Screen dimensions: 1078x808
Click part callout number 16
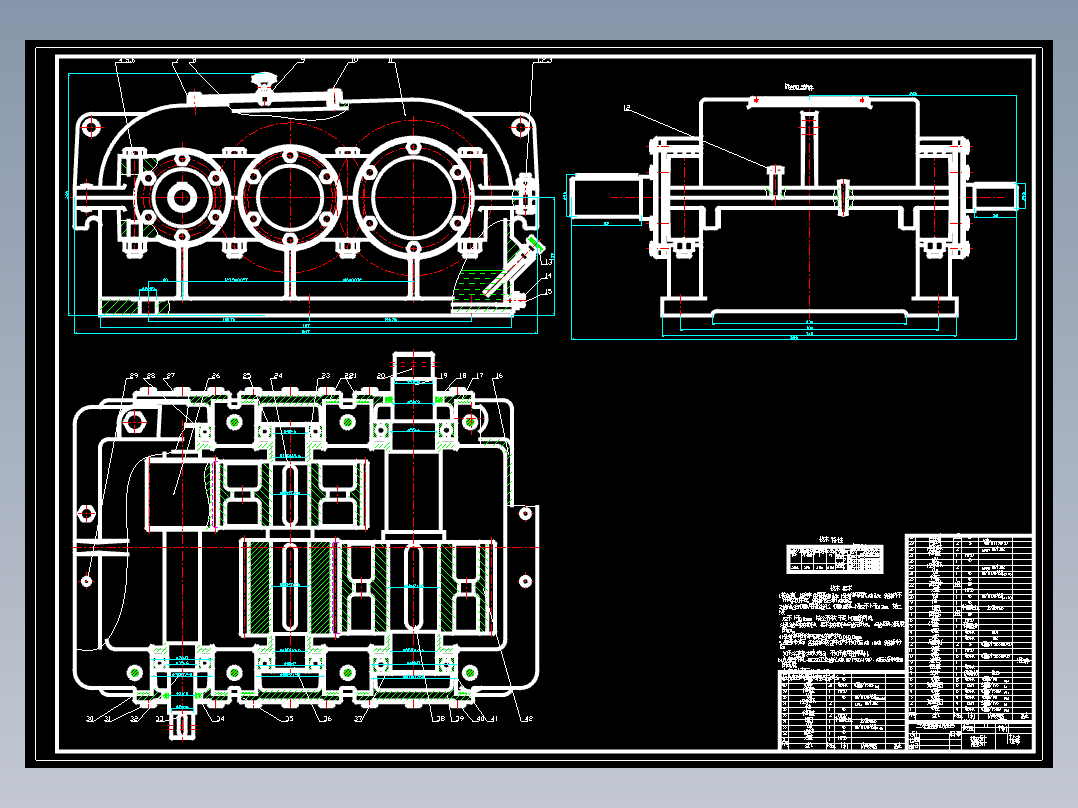[499, 376]
